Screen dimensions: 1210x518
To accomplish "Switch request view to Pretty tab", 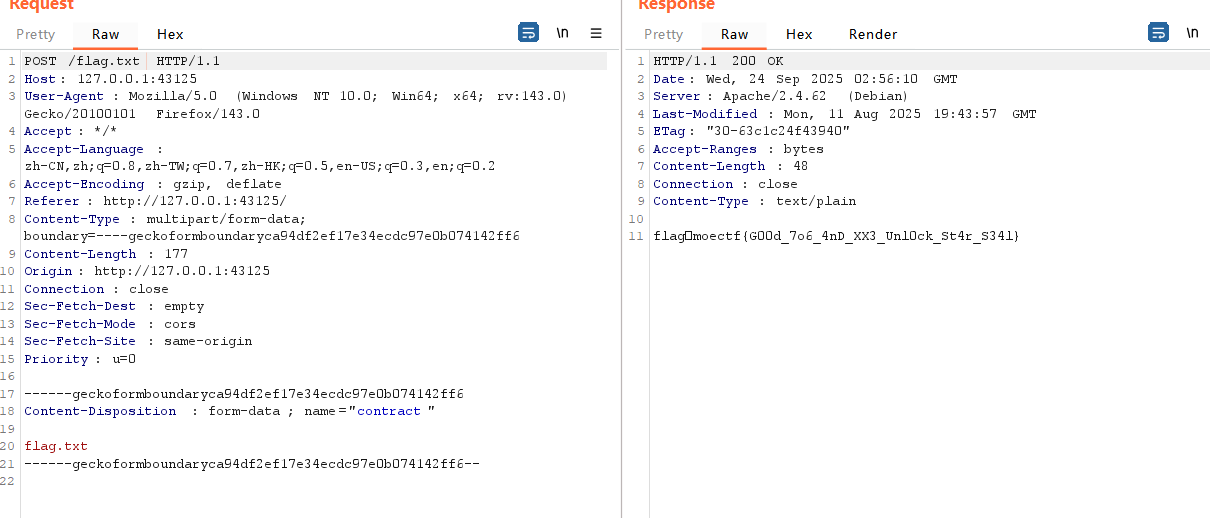I will pos(36,34).
